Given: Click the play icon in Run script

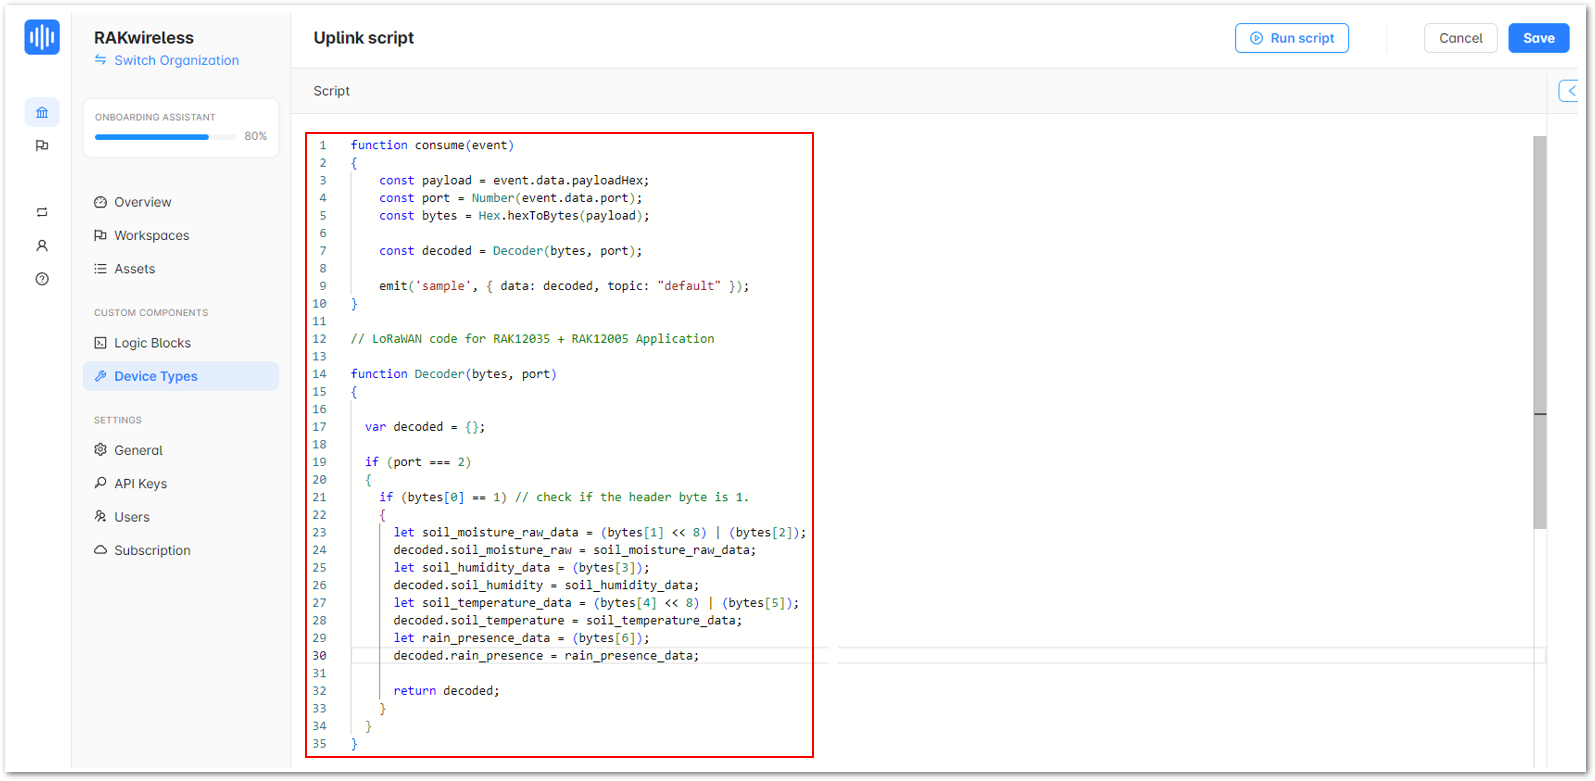Looking at the screenshot, I should pos(1256,38).
